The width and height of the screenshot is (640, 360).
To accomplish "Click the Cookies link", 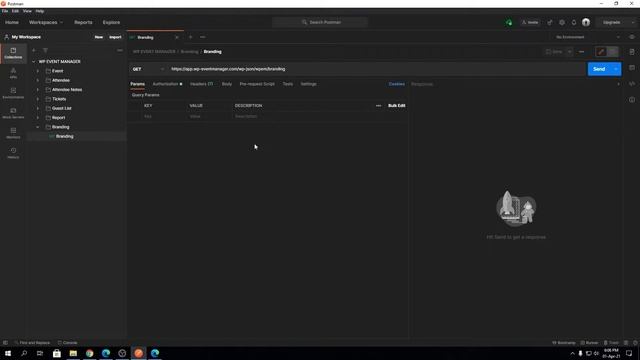I will click(396, 84).
